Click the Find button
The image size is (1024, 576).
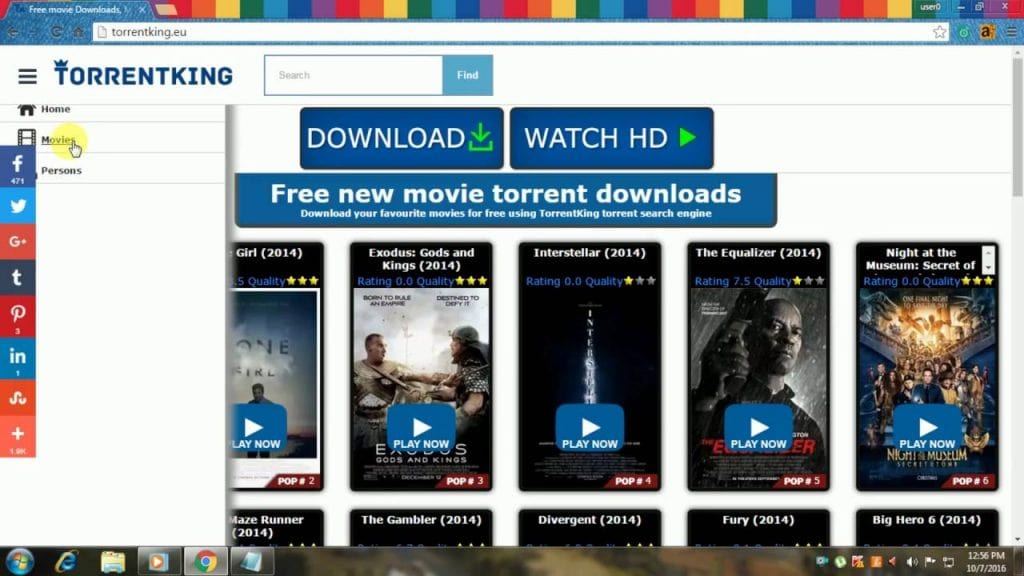click(468, 75)
